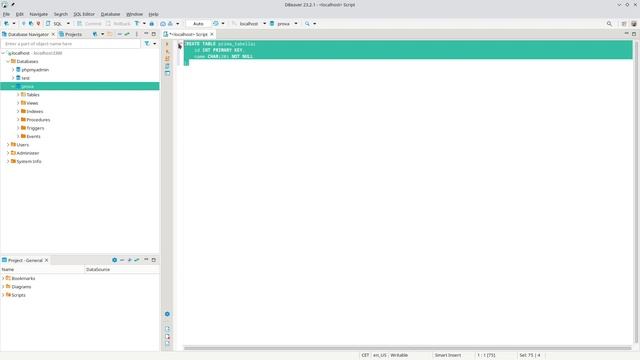Click the new folder icon in Navigator
Screen dimensions: 640x360
coord(110,34)
